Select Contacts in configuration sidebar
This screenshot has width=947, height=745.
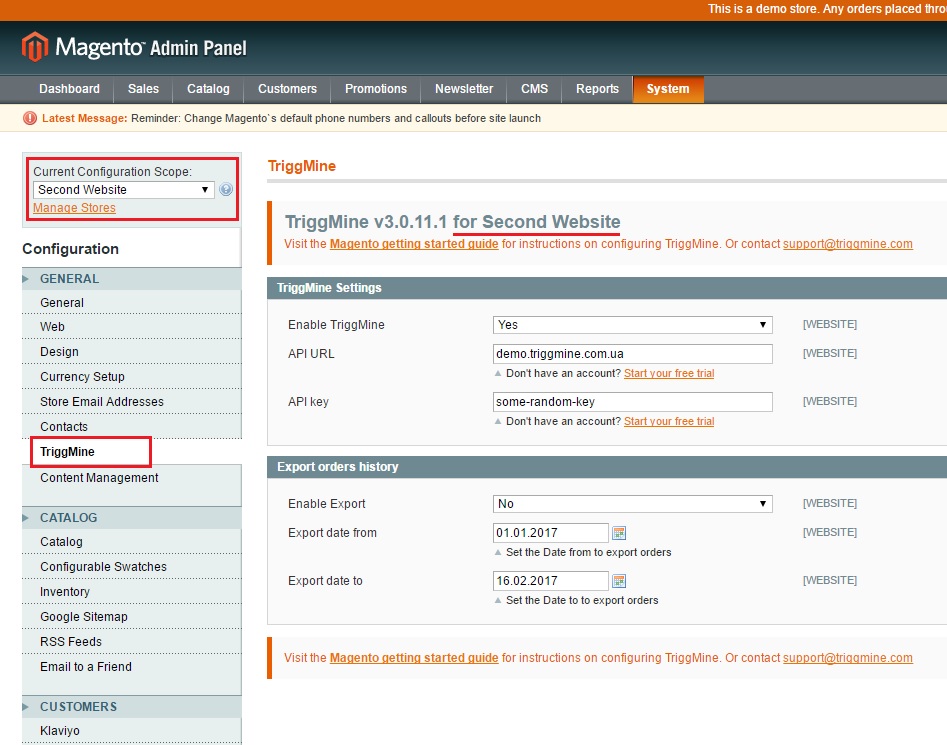pos(132,426)
